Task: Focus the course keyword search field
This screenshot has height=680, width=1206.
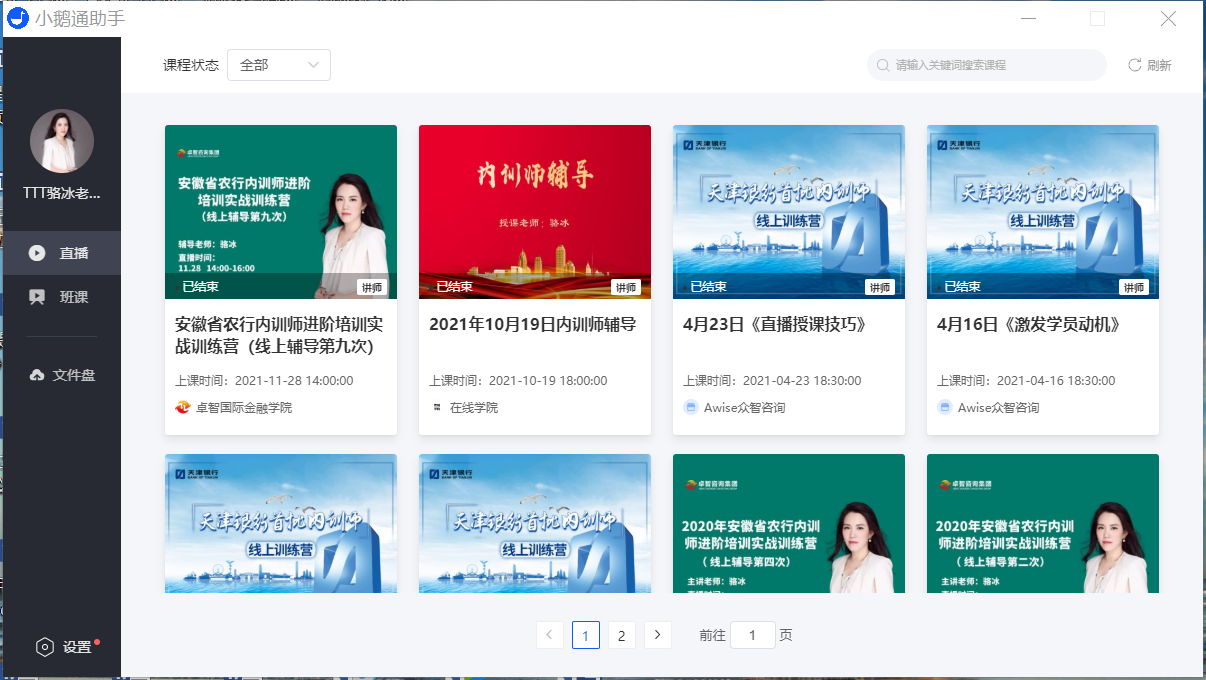Action: pos(987,65)
